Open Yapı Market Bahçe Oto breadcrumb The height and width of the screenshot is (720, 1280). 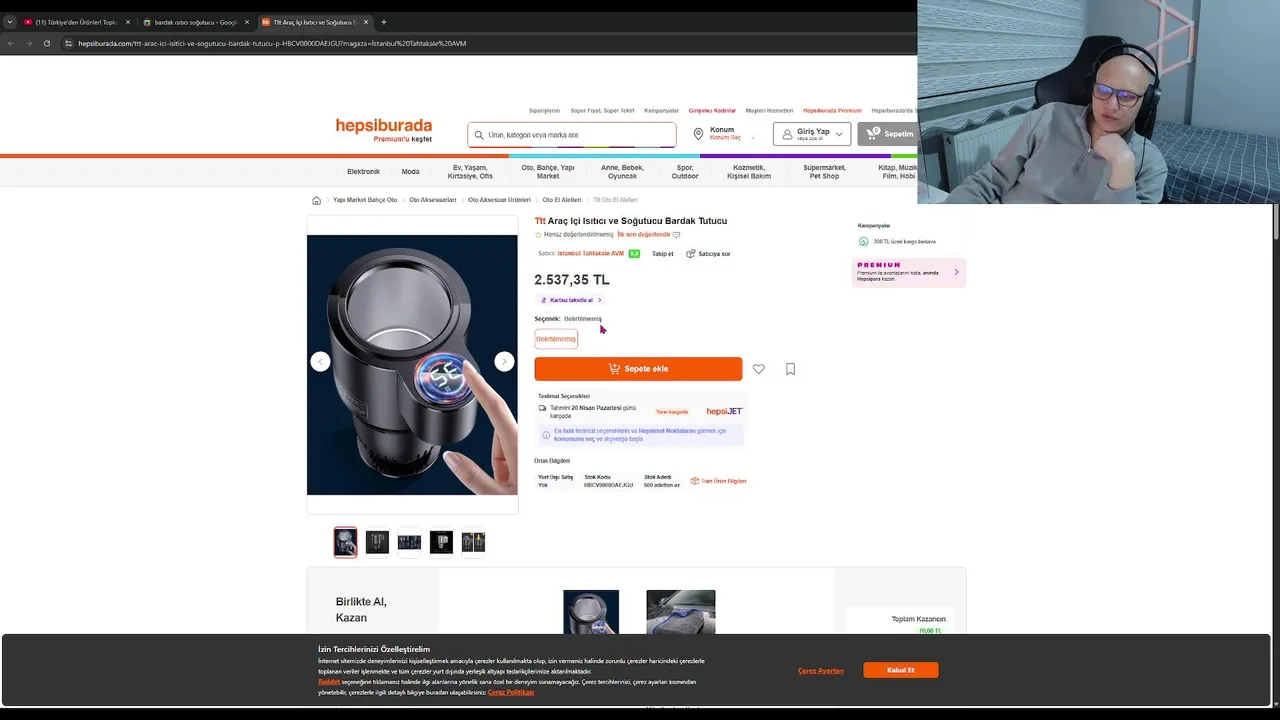coord(365,200)
